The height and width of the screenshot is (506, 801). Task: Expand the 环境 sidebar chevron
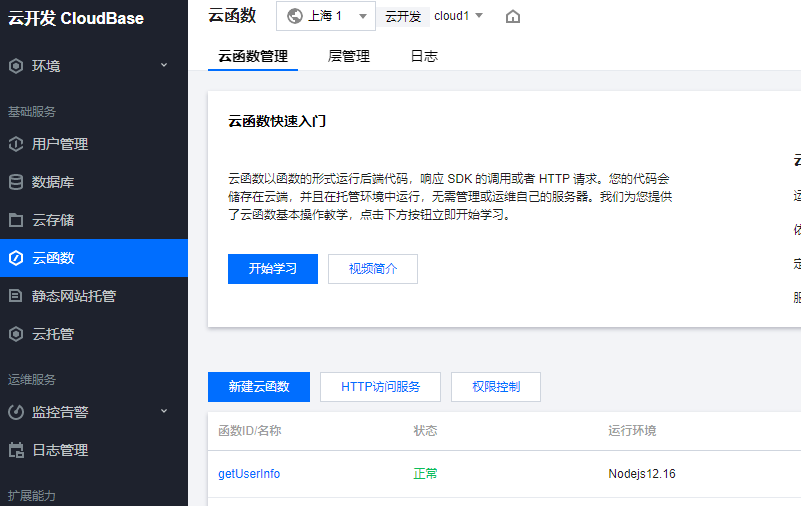pyautogui.click(x=164, y=65)
